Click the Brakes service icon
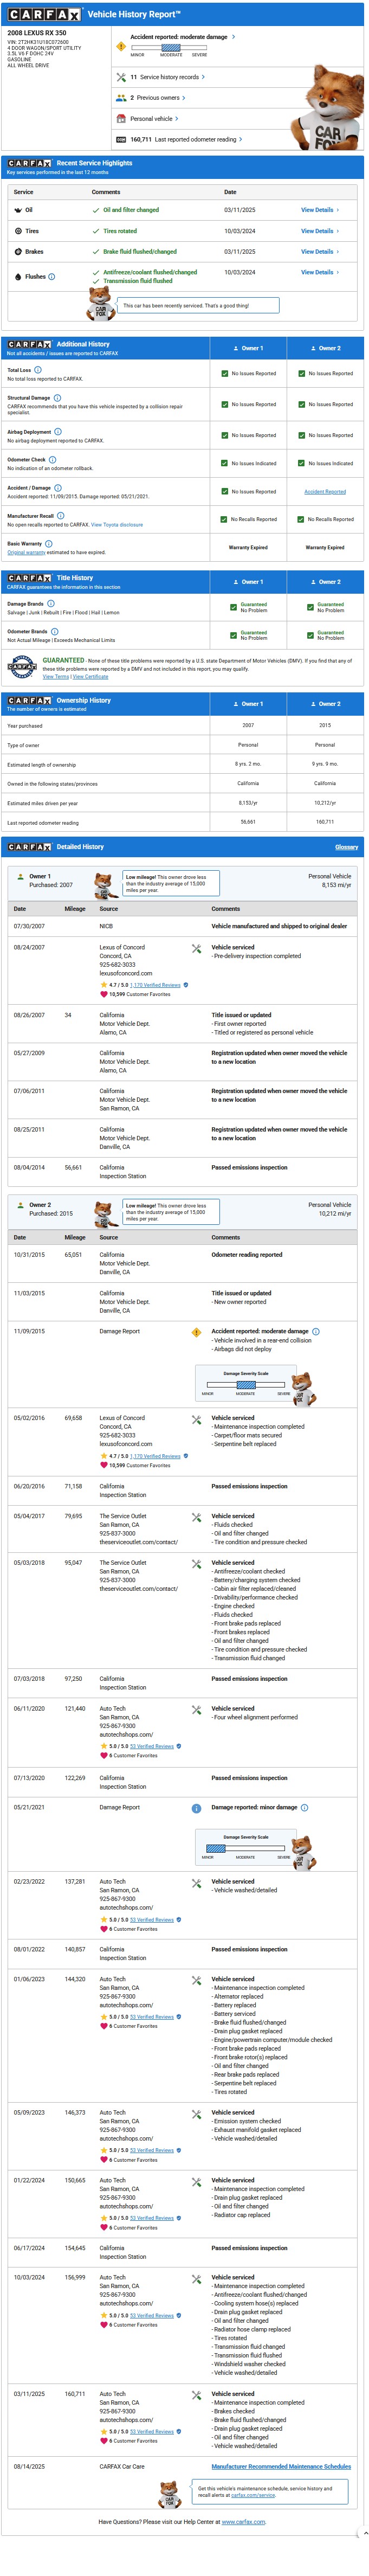 click(x=18, y=252)
